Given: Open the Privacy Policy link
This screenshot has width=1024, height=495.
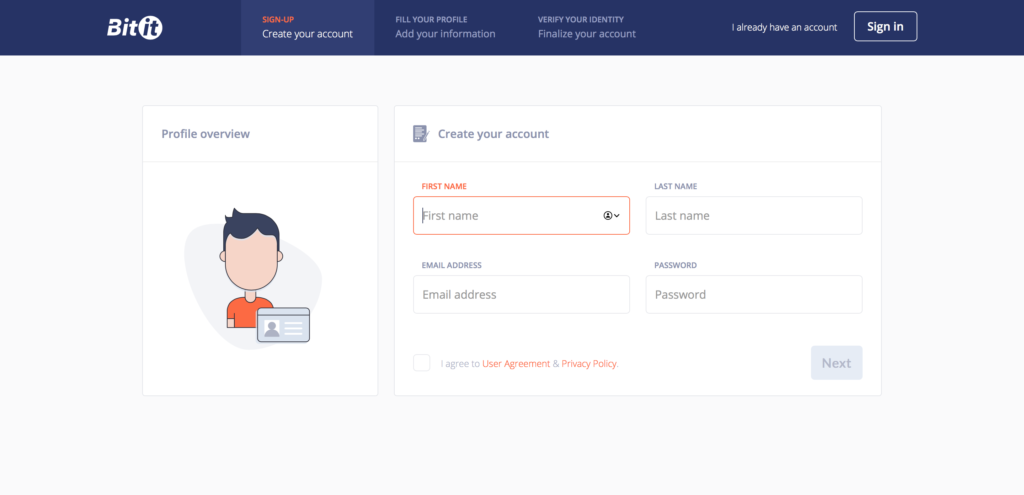Looking at the screenshot, I should (x=590, y=364).
